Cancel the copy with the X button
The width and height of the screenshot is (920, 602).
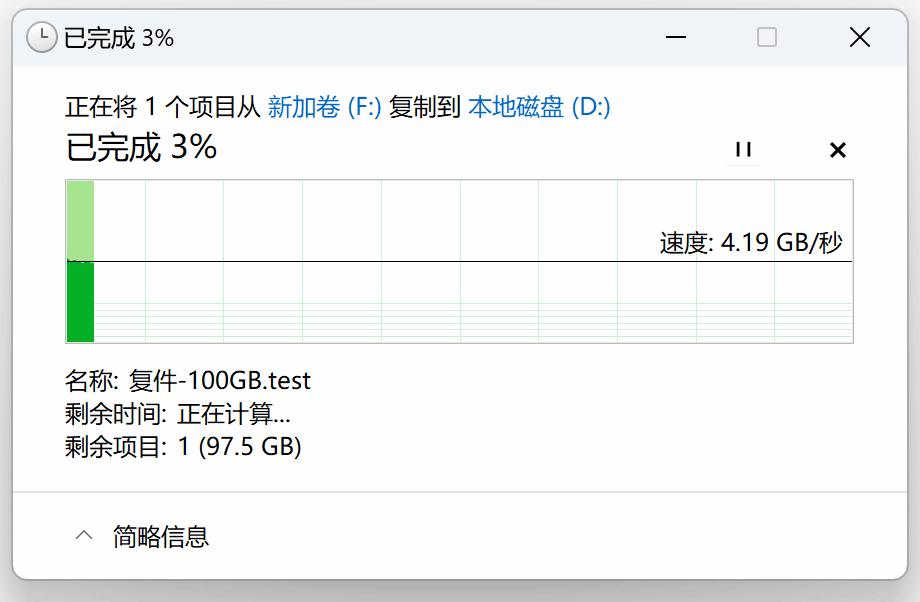click(x=838, y=150)
